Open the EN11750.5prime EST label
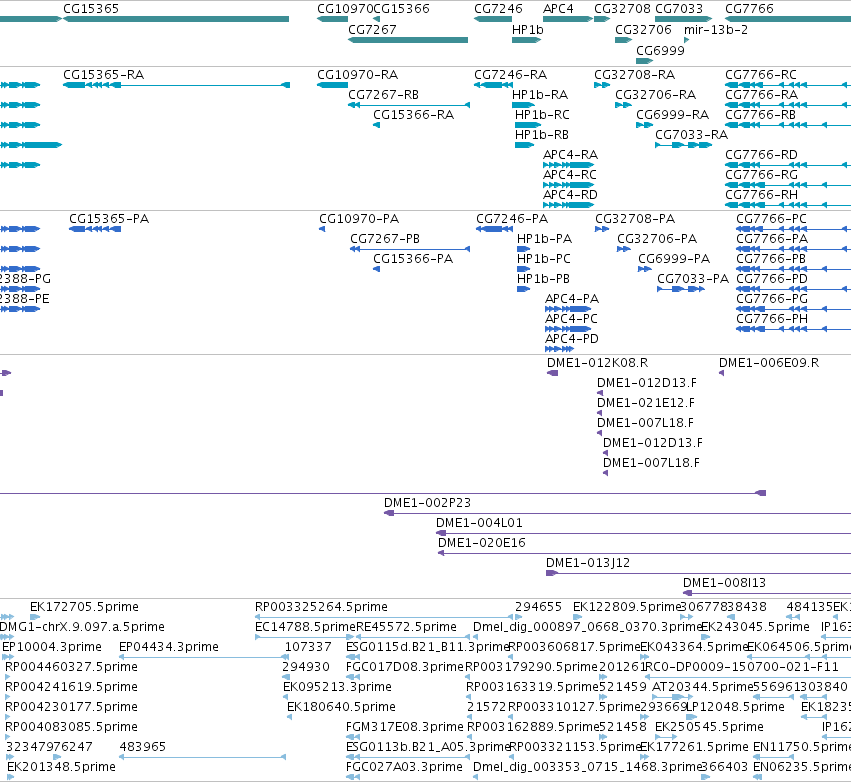Image resolution: width=851 pixels, height=782 pixels. pos(802,747)
